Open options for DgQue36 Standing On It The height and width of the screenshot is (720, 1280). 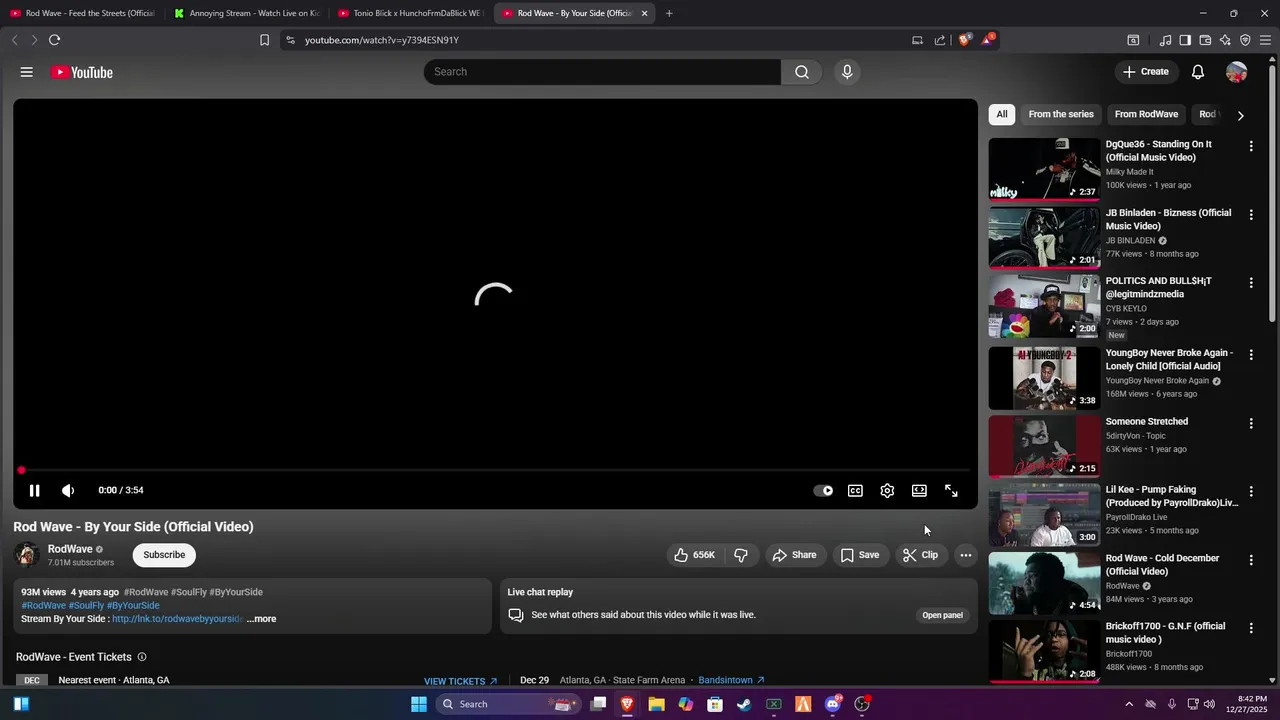click(1251, 146)
